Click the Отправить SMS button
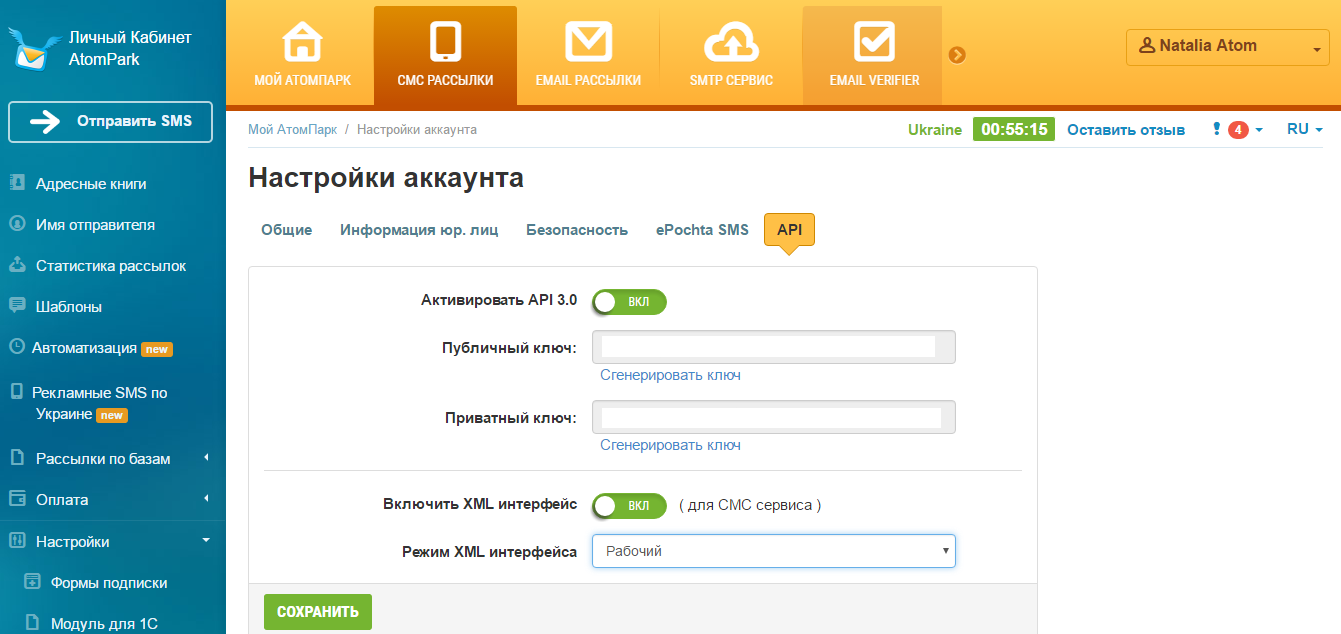1341x634 pixels. 111,122
